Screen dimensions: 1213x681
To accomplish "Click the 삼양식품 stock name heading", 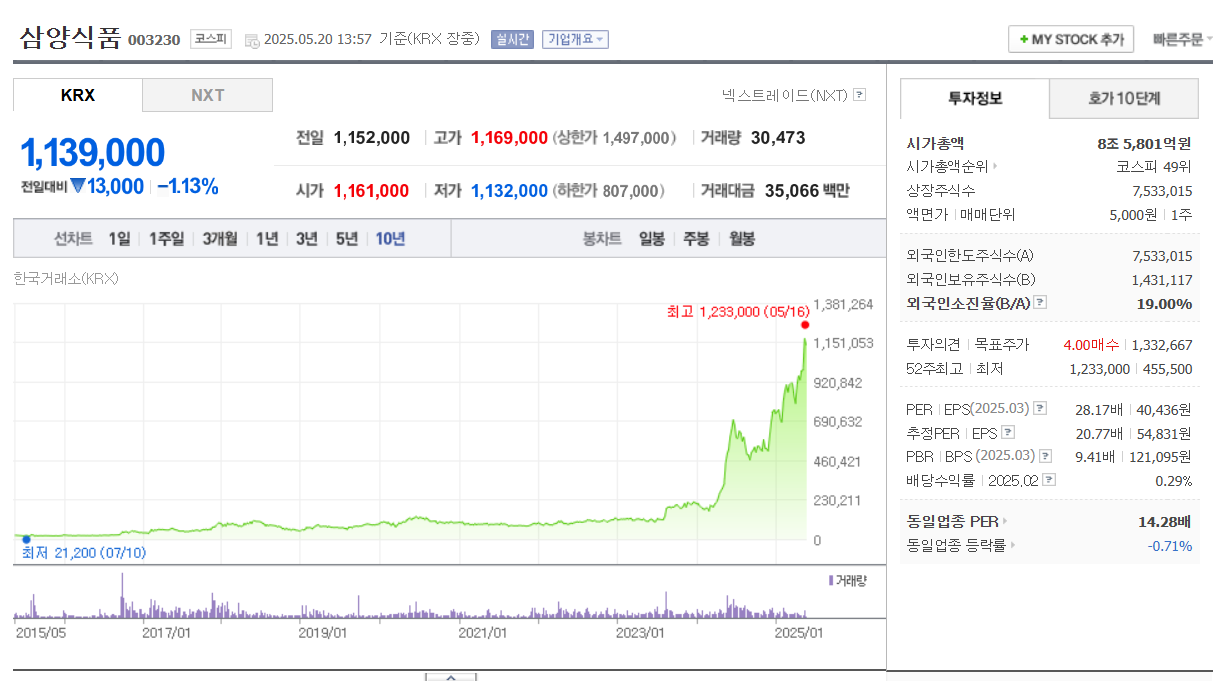I will tap(70, 39).
